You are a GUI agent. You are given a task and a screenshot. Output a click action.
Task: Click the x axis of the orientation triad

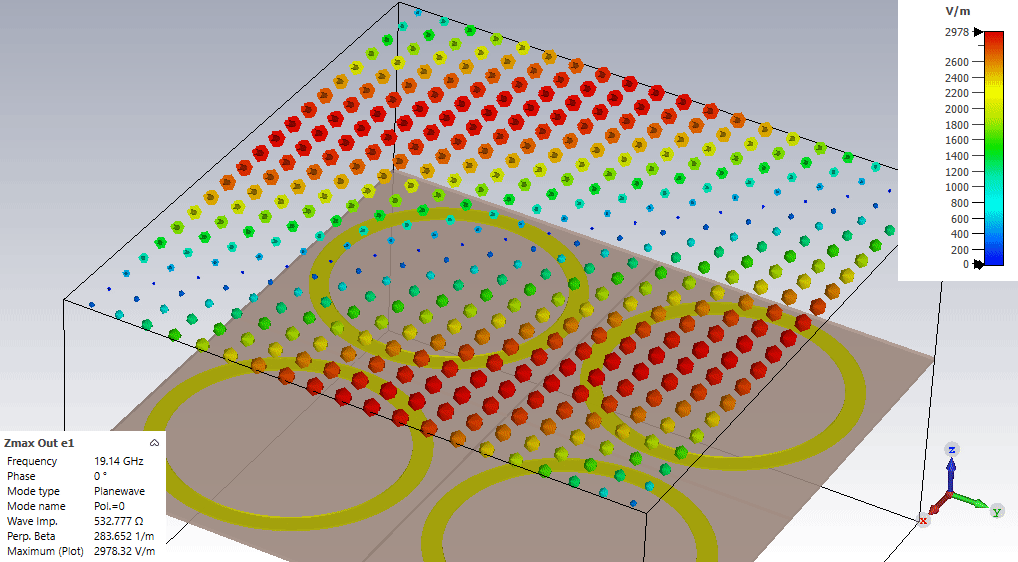coord(932,510)
